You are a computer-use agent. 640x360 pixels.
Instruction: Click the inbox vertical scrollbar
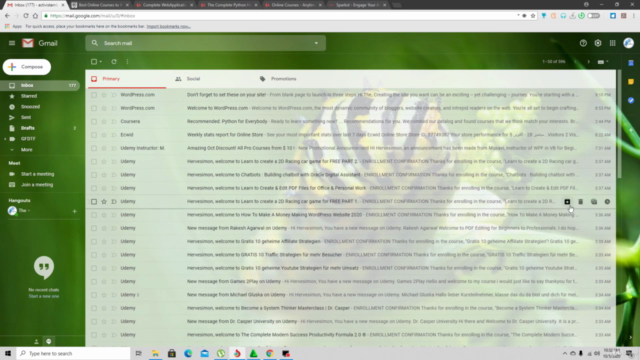619,124
